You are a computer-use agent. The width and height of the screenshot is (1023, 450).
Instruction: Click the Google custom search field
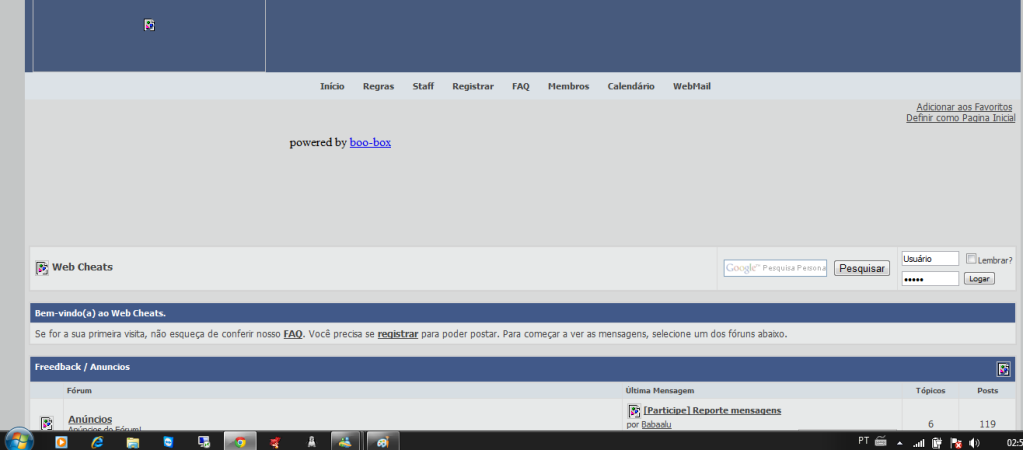775,268
